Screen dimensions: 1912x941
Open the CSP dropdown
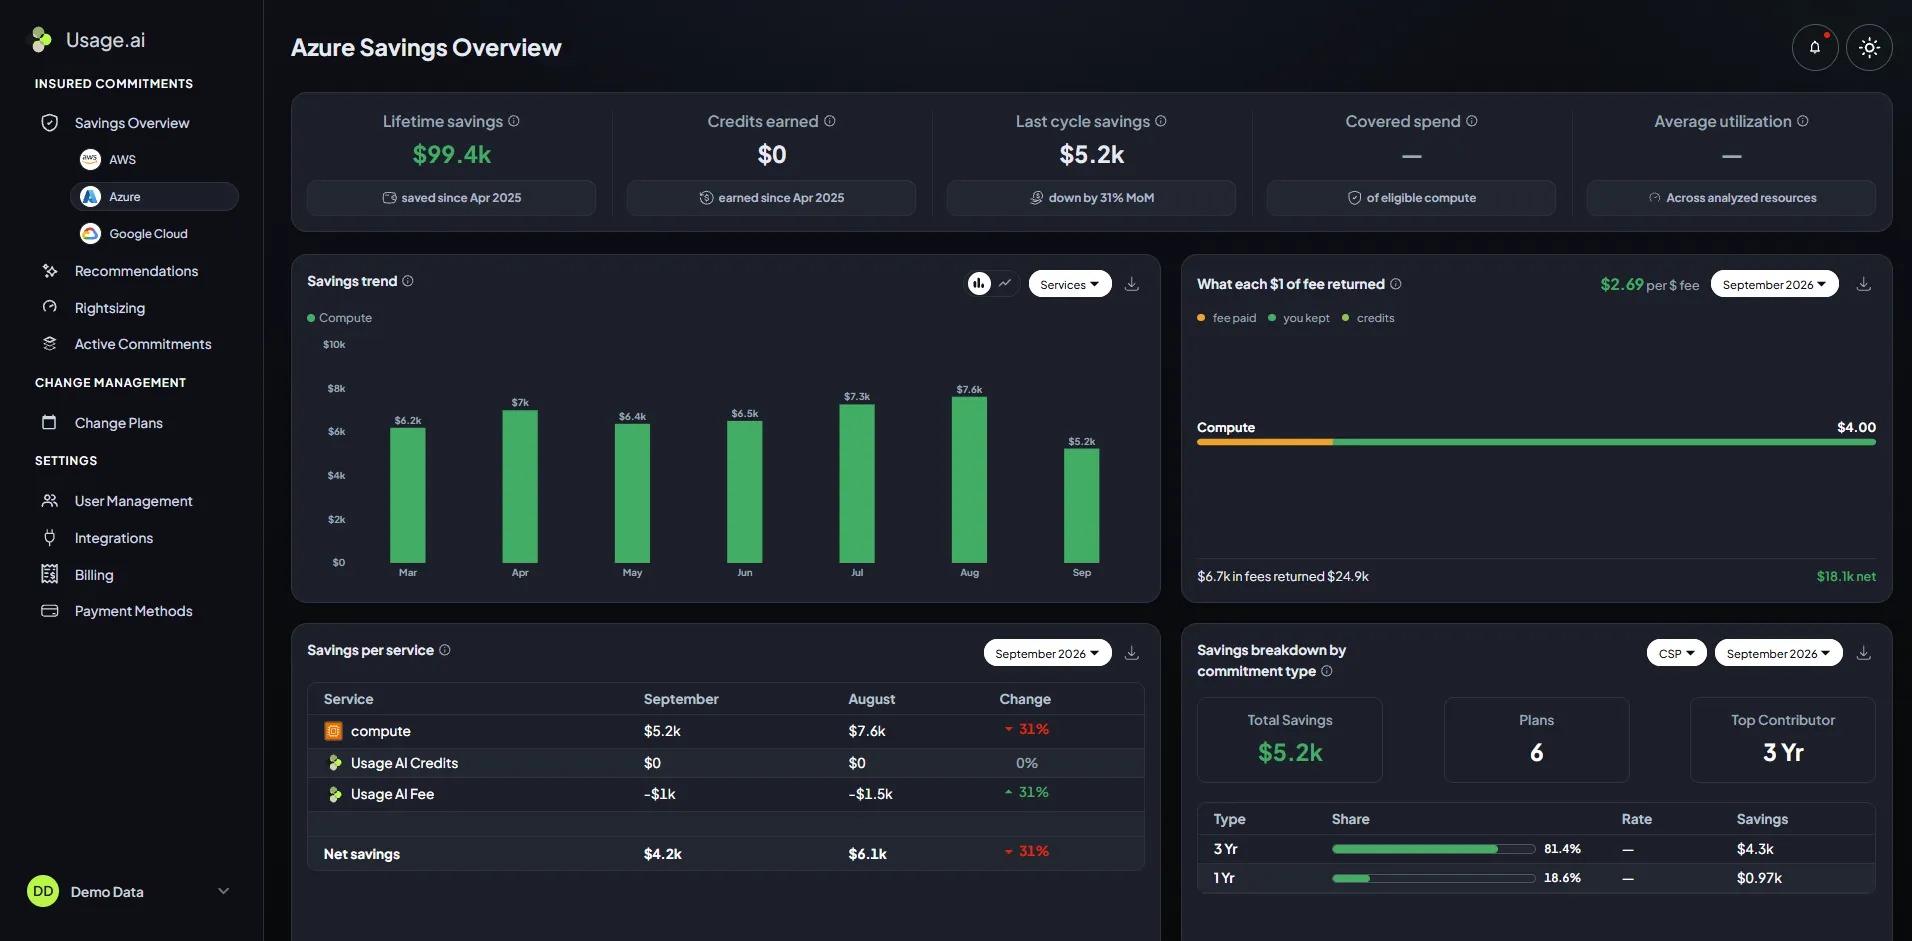click(1676, 653)
